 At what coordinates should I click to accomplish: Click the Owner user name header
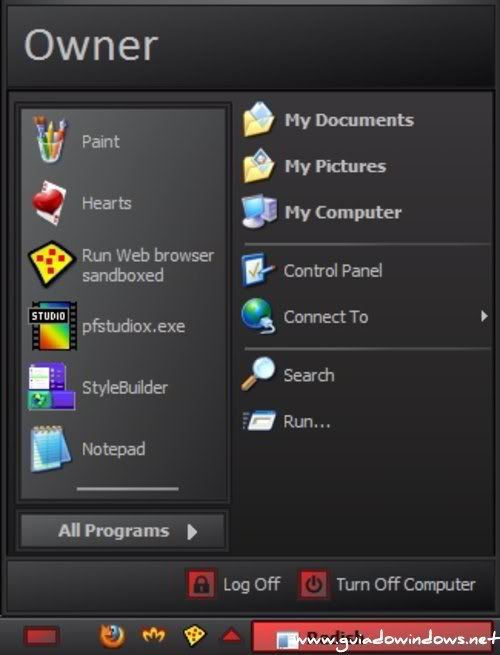tap(91, 45)
